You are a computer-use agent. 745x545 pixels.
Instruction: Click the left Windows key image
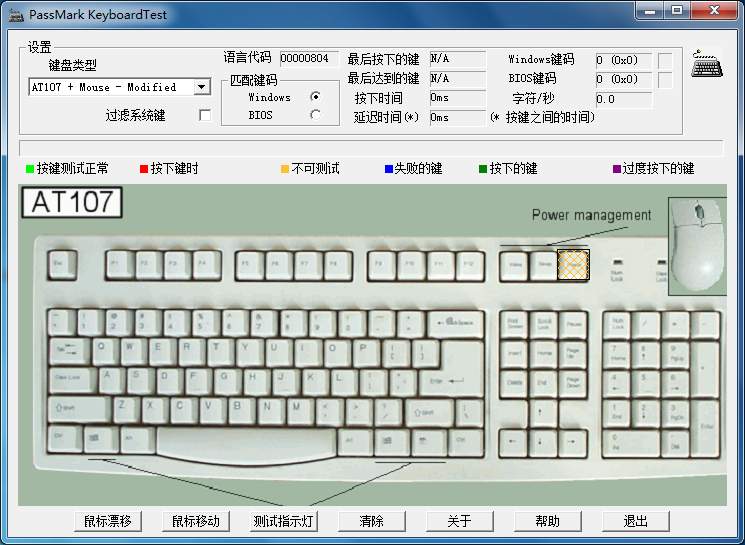click(x=101, y=439)
